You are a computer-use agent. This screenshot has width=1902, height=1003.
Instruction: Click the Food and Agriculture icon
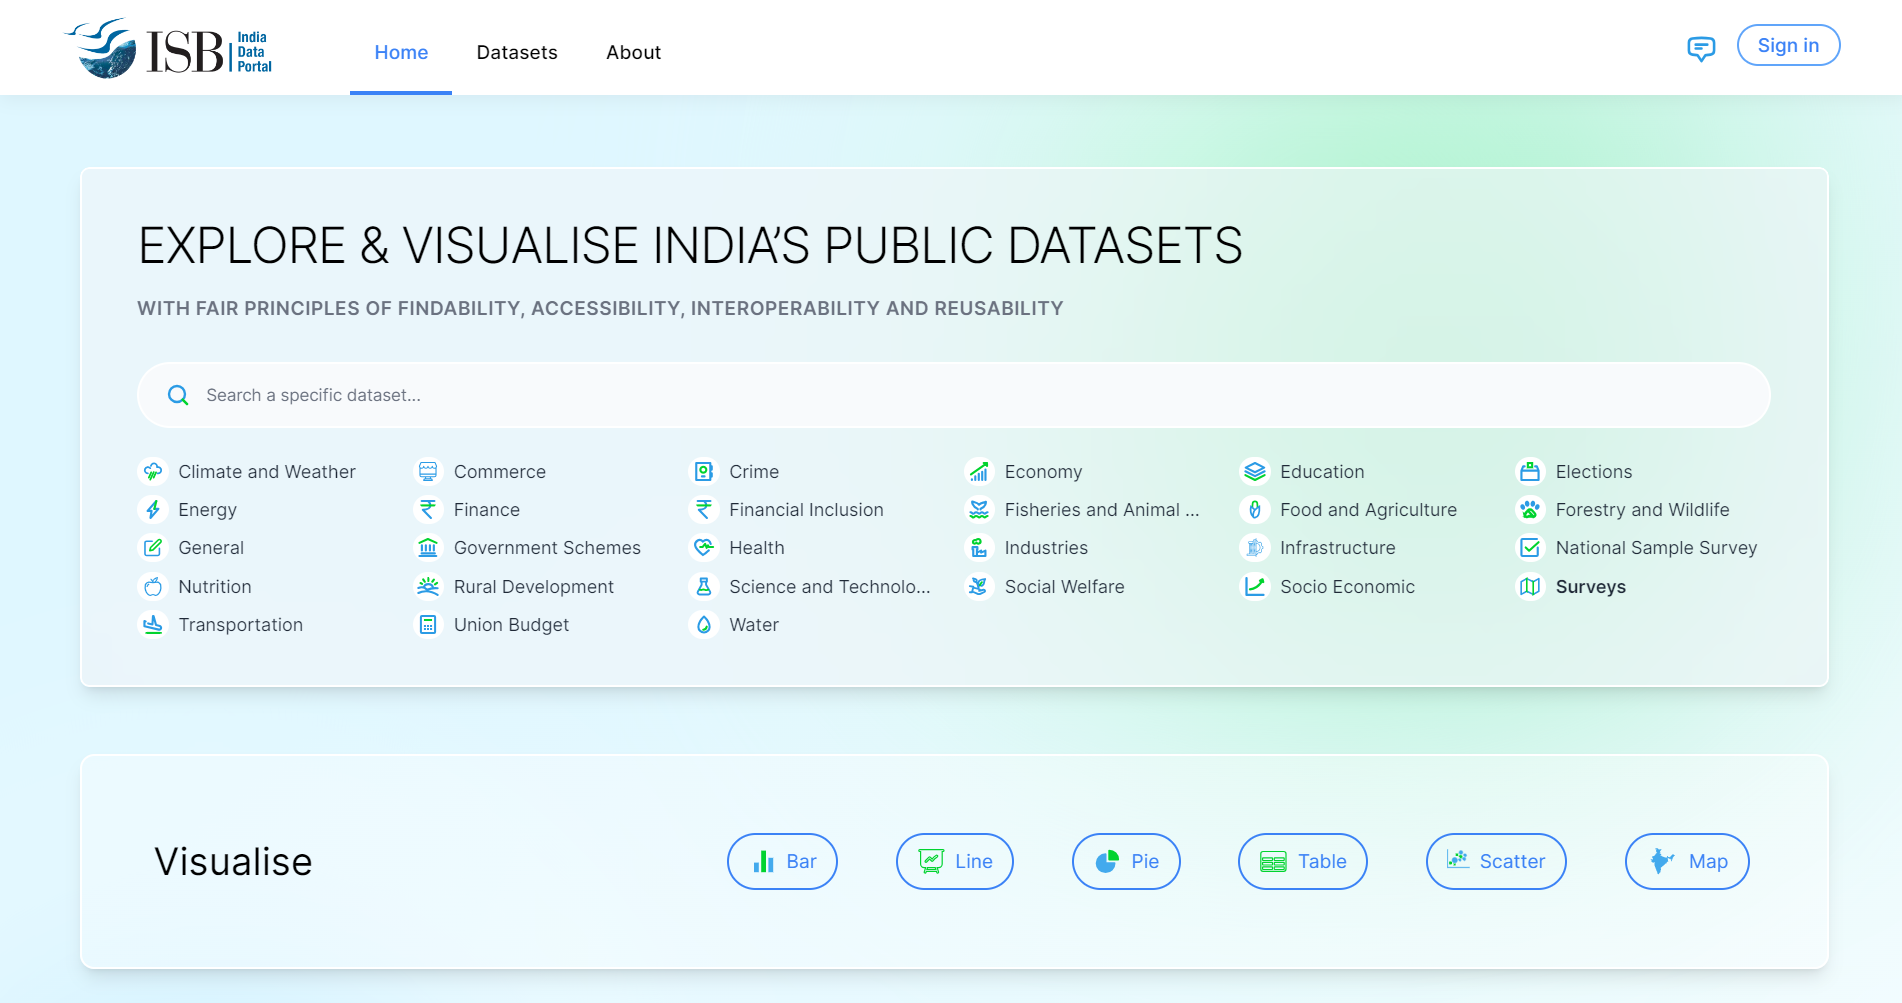tap(1255, 509)
